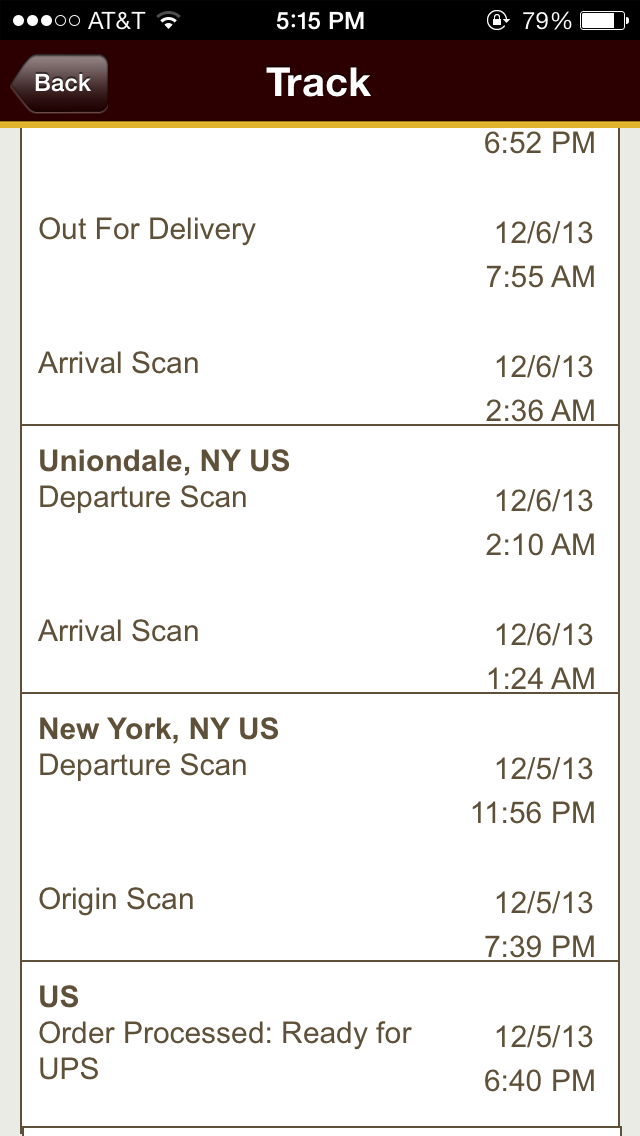This screenshot has height=1136, width=640.
Task: Select the Origin Scan entry
Action: coord(116,899)
